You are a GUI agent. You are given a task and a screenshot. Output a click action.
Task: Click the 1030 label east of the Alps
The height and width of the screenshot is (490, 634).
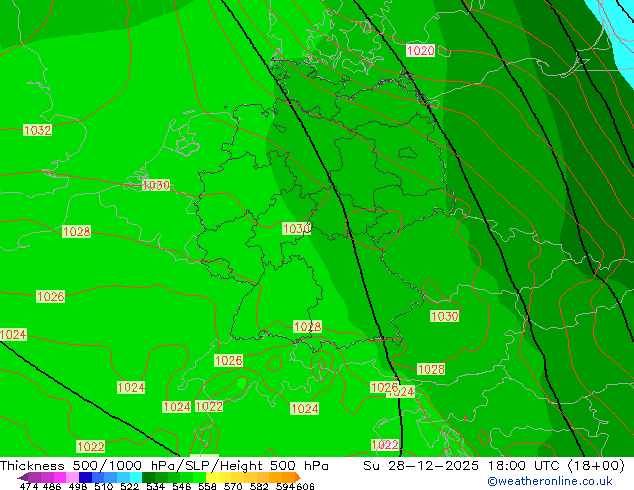444,316
